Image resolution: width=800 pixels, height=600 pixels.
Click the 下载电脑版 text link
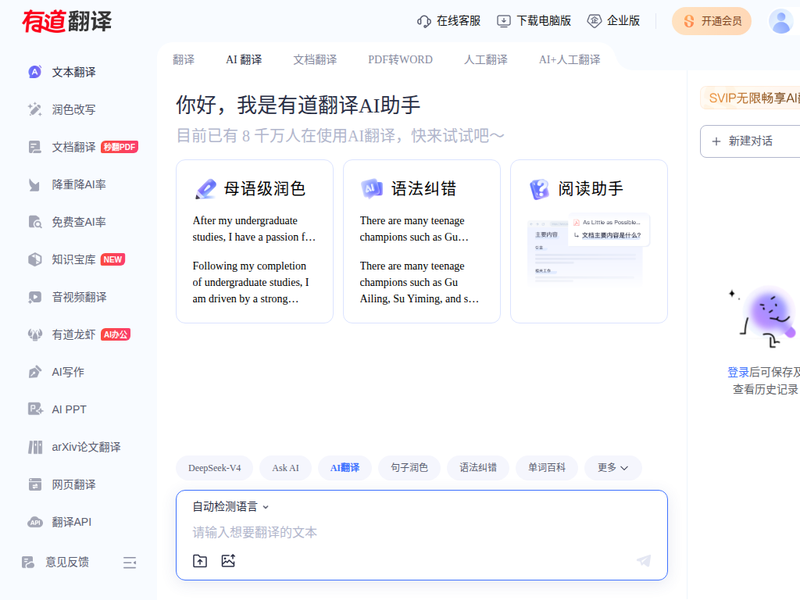[544, 21]
